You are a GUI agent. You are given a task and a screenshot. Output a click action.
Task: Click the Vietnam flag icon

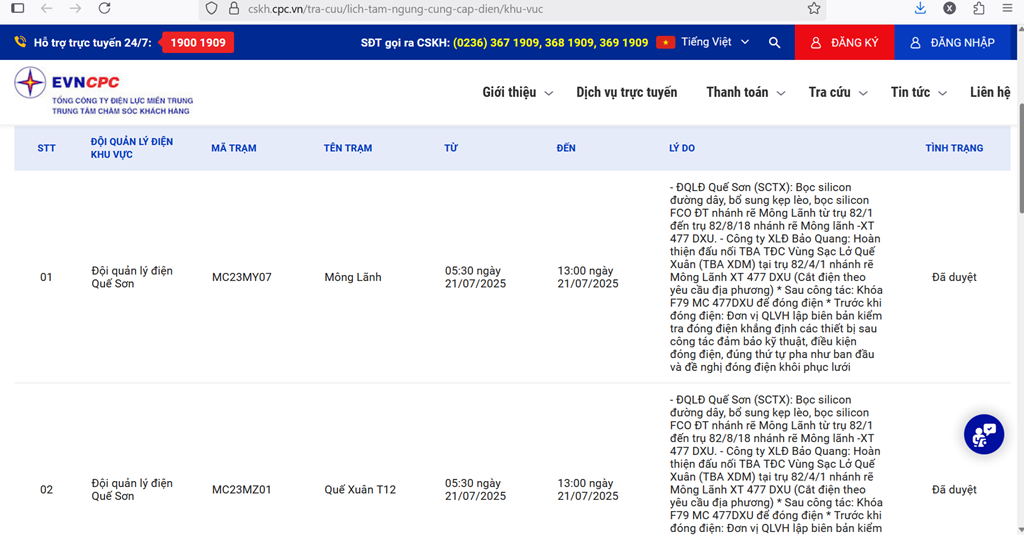tap(665, 43)
